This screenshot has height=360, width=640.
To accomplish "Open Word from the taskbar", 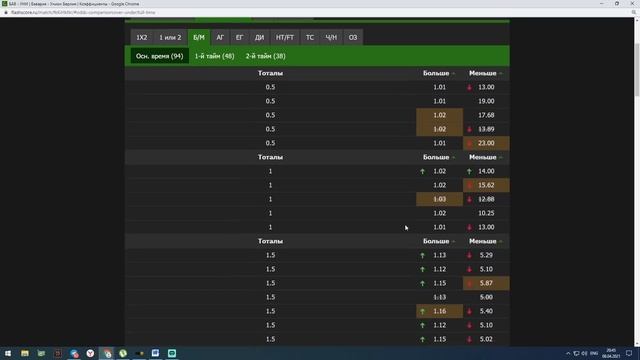I will [156, 353].
